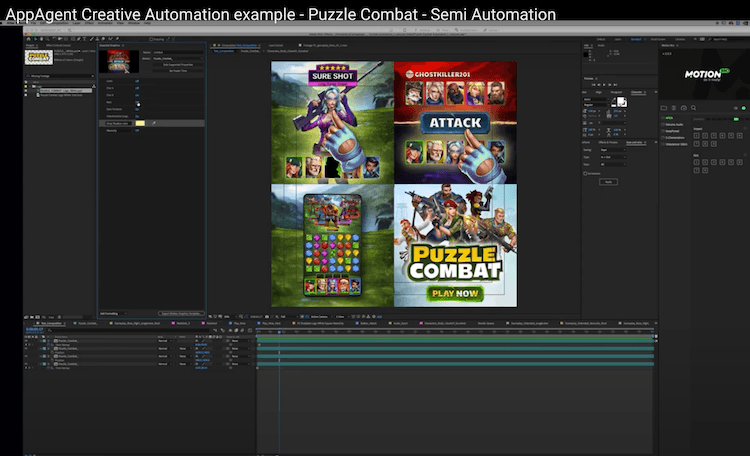
Task: Select the Eraser tool
Action: point(103,39)
